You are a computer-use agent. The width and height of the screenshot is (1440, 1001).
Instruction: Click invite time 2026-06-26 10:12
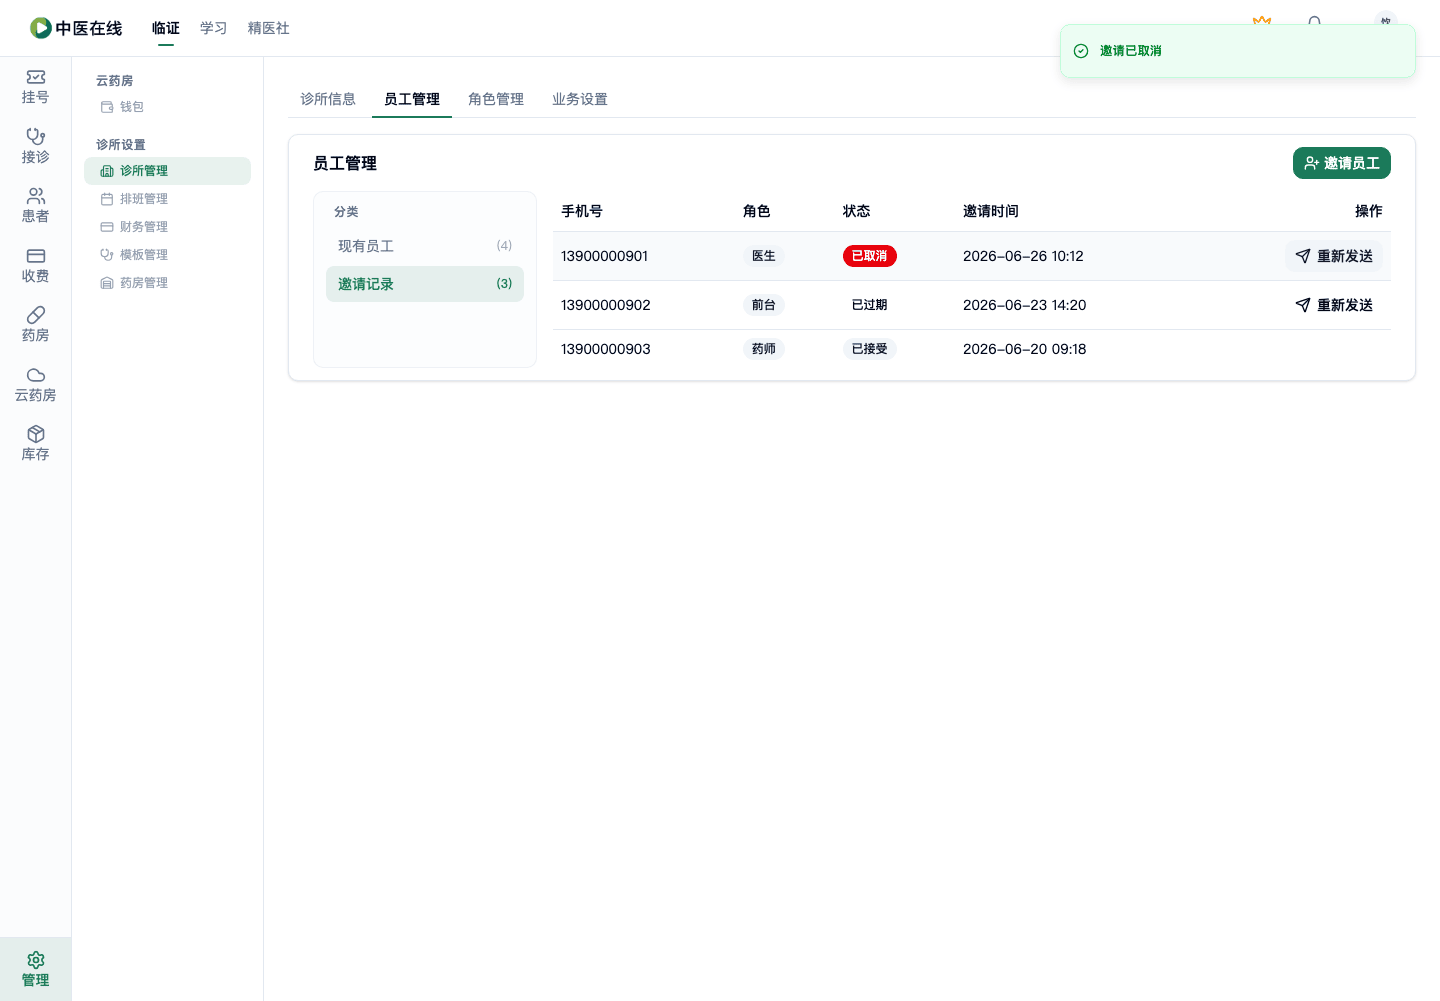pos(1023,256)
